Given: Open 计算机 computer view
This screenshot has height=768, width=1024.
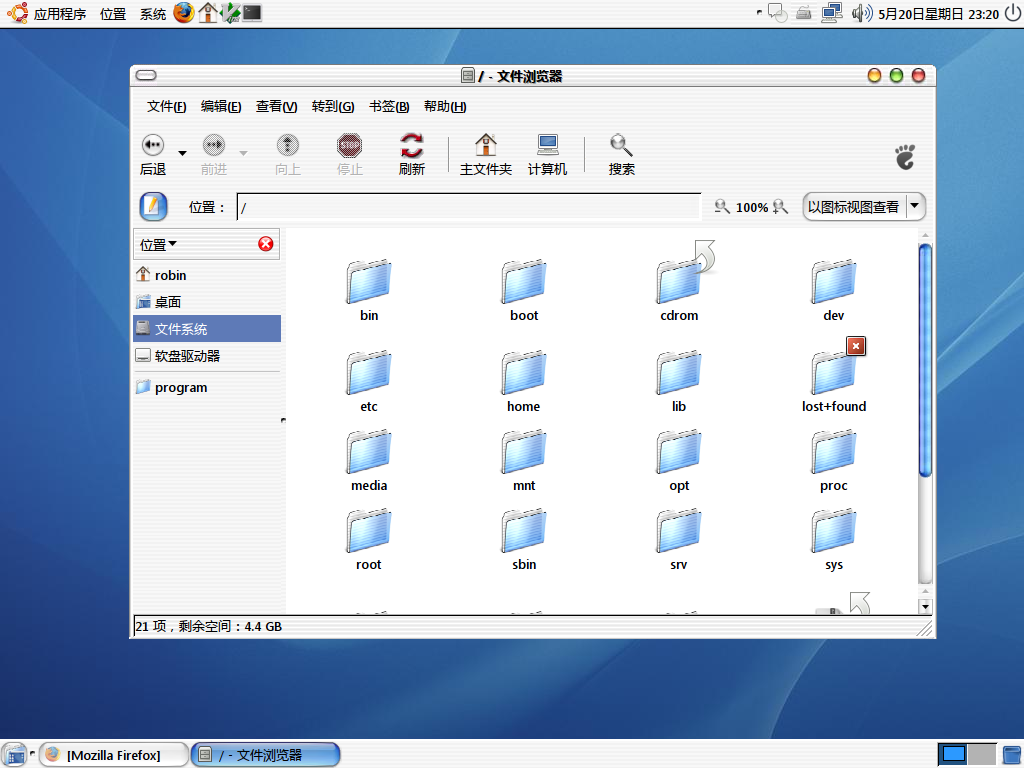Looking at the screenshot, I should (547, 155).
